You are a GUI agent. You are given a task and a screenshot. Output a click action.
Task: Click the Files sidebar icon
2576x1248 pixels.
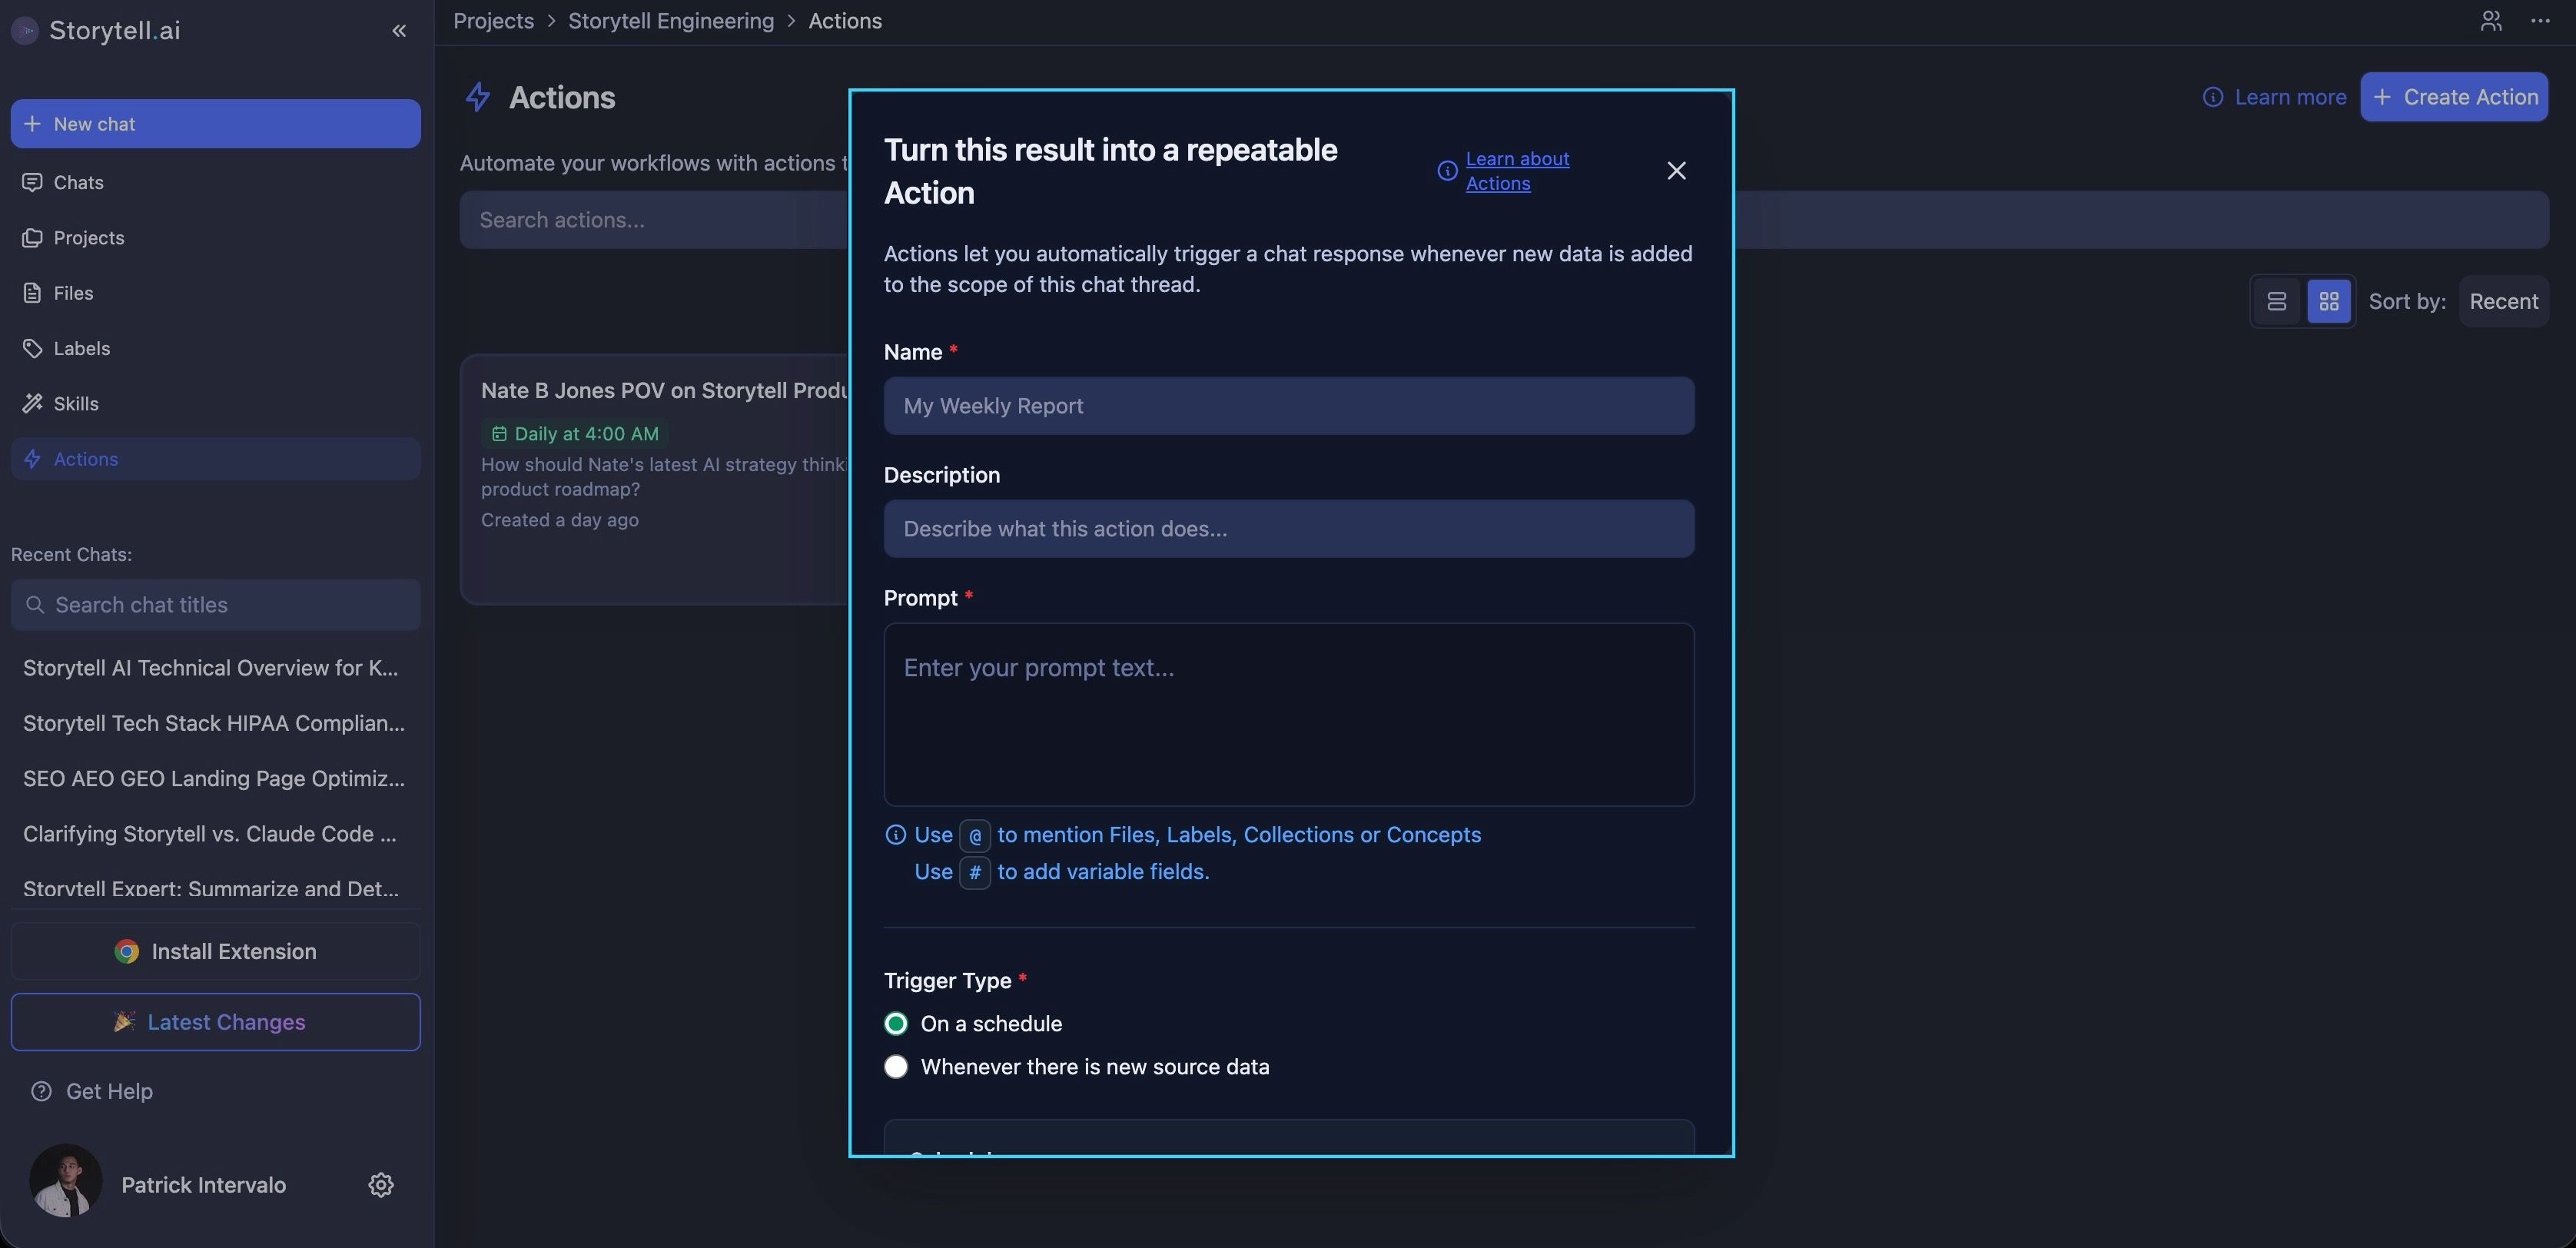click(x=33, y=293)
